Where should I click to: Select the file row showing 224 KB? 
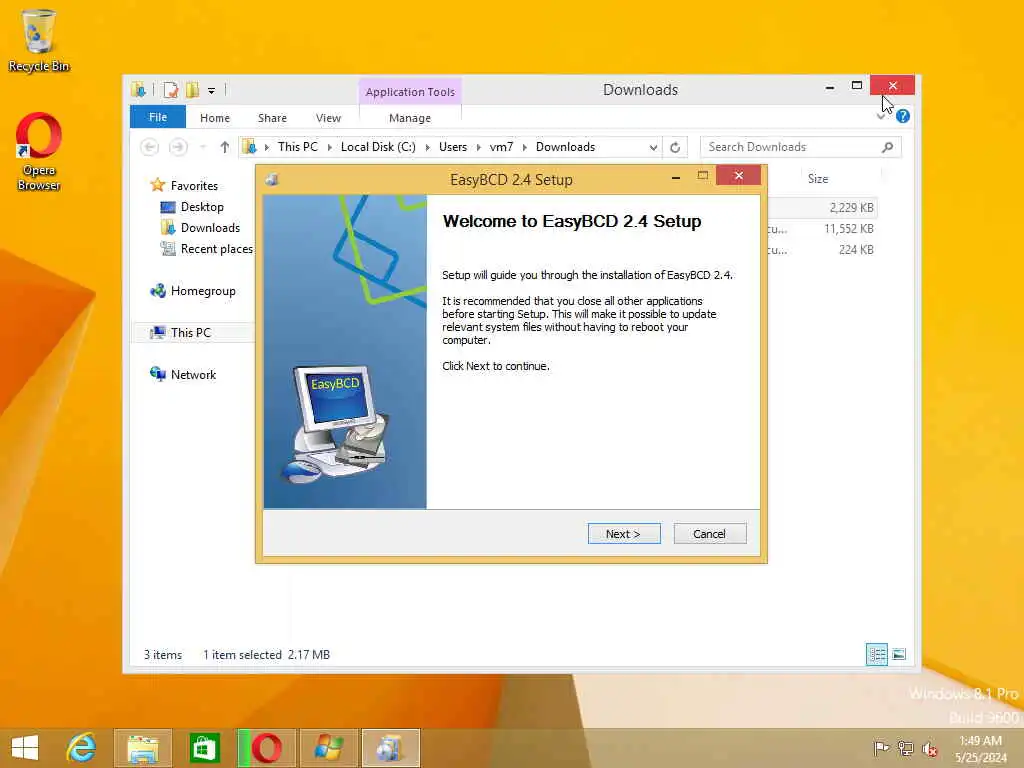[822, 249]
